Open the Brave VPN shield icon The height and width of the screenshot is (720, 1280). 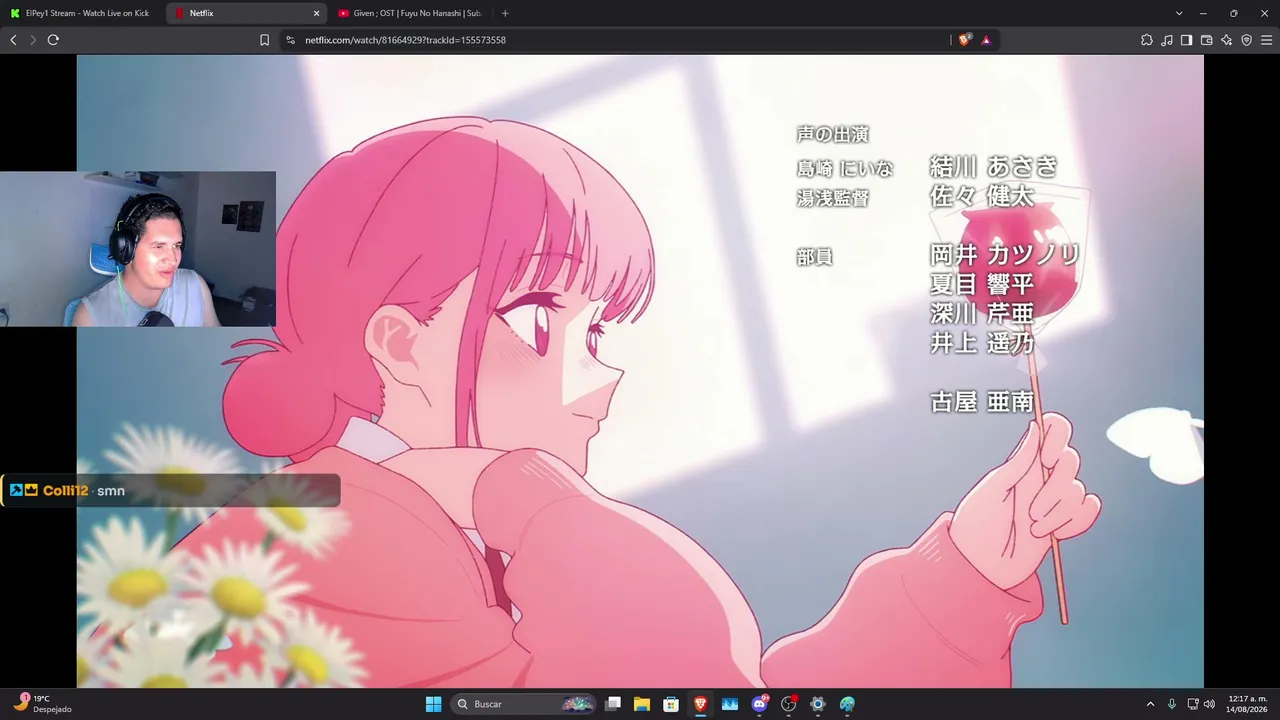pos(1246,40)
